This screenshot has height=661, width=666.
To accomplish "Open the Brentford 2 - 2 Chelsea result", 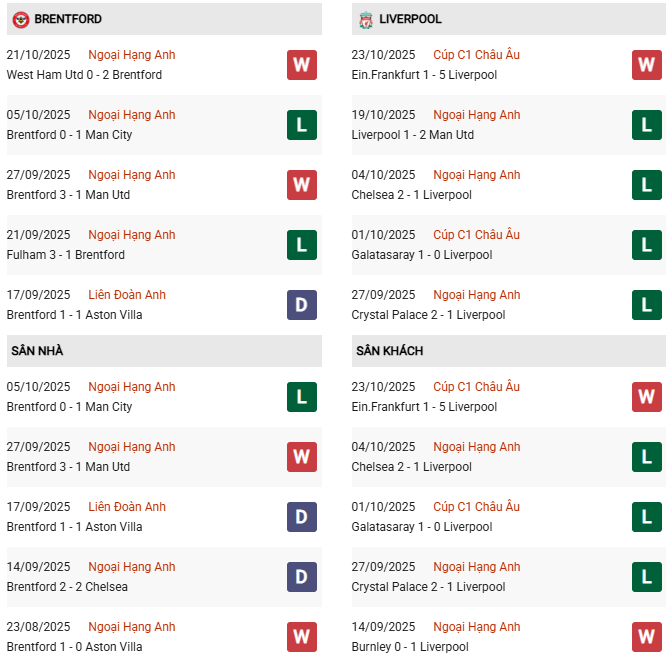I will click(67, 587).
